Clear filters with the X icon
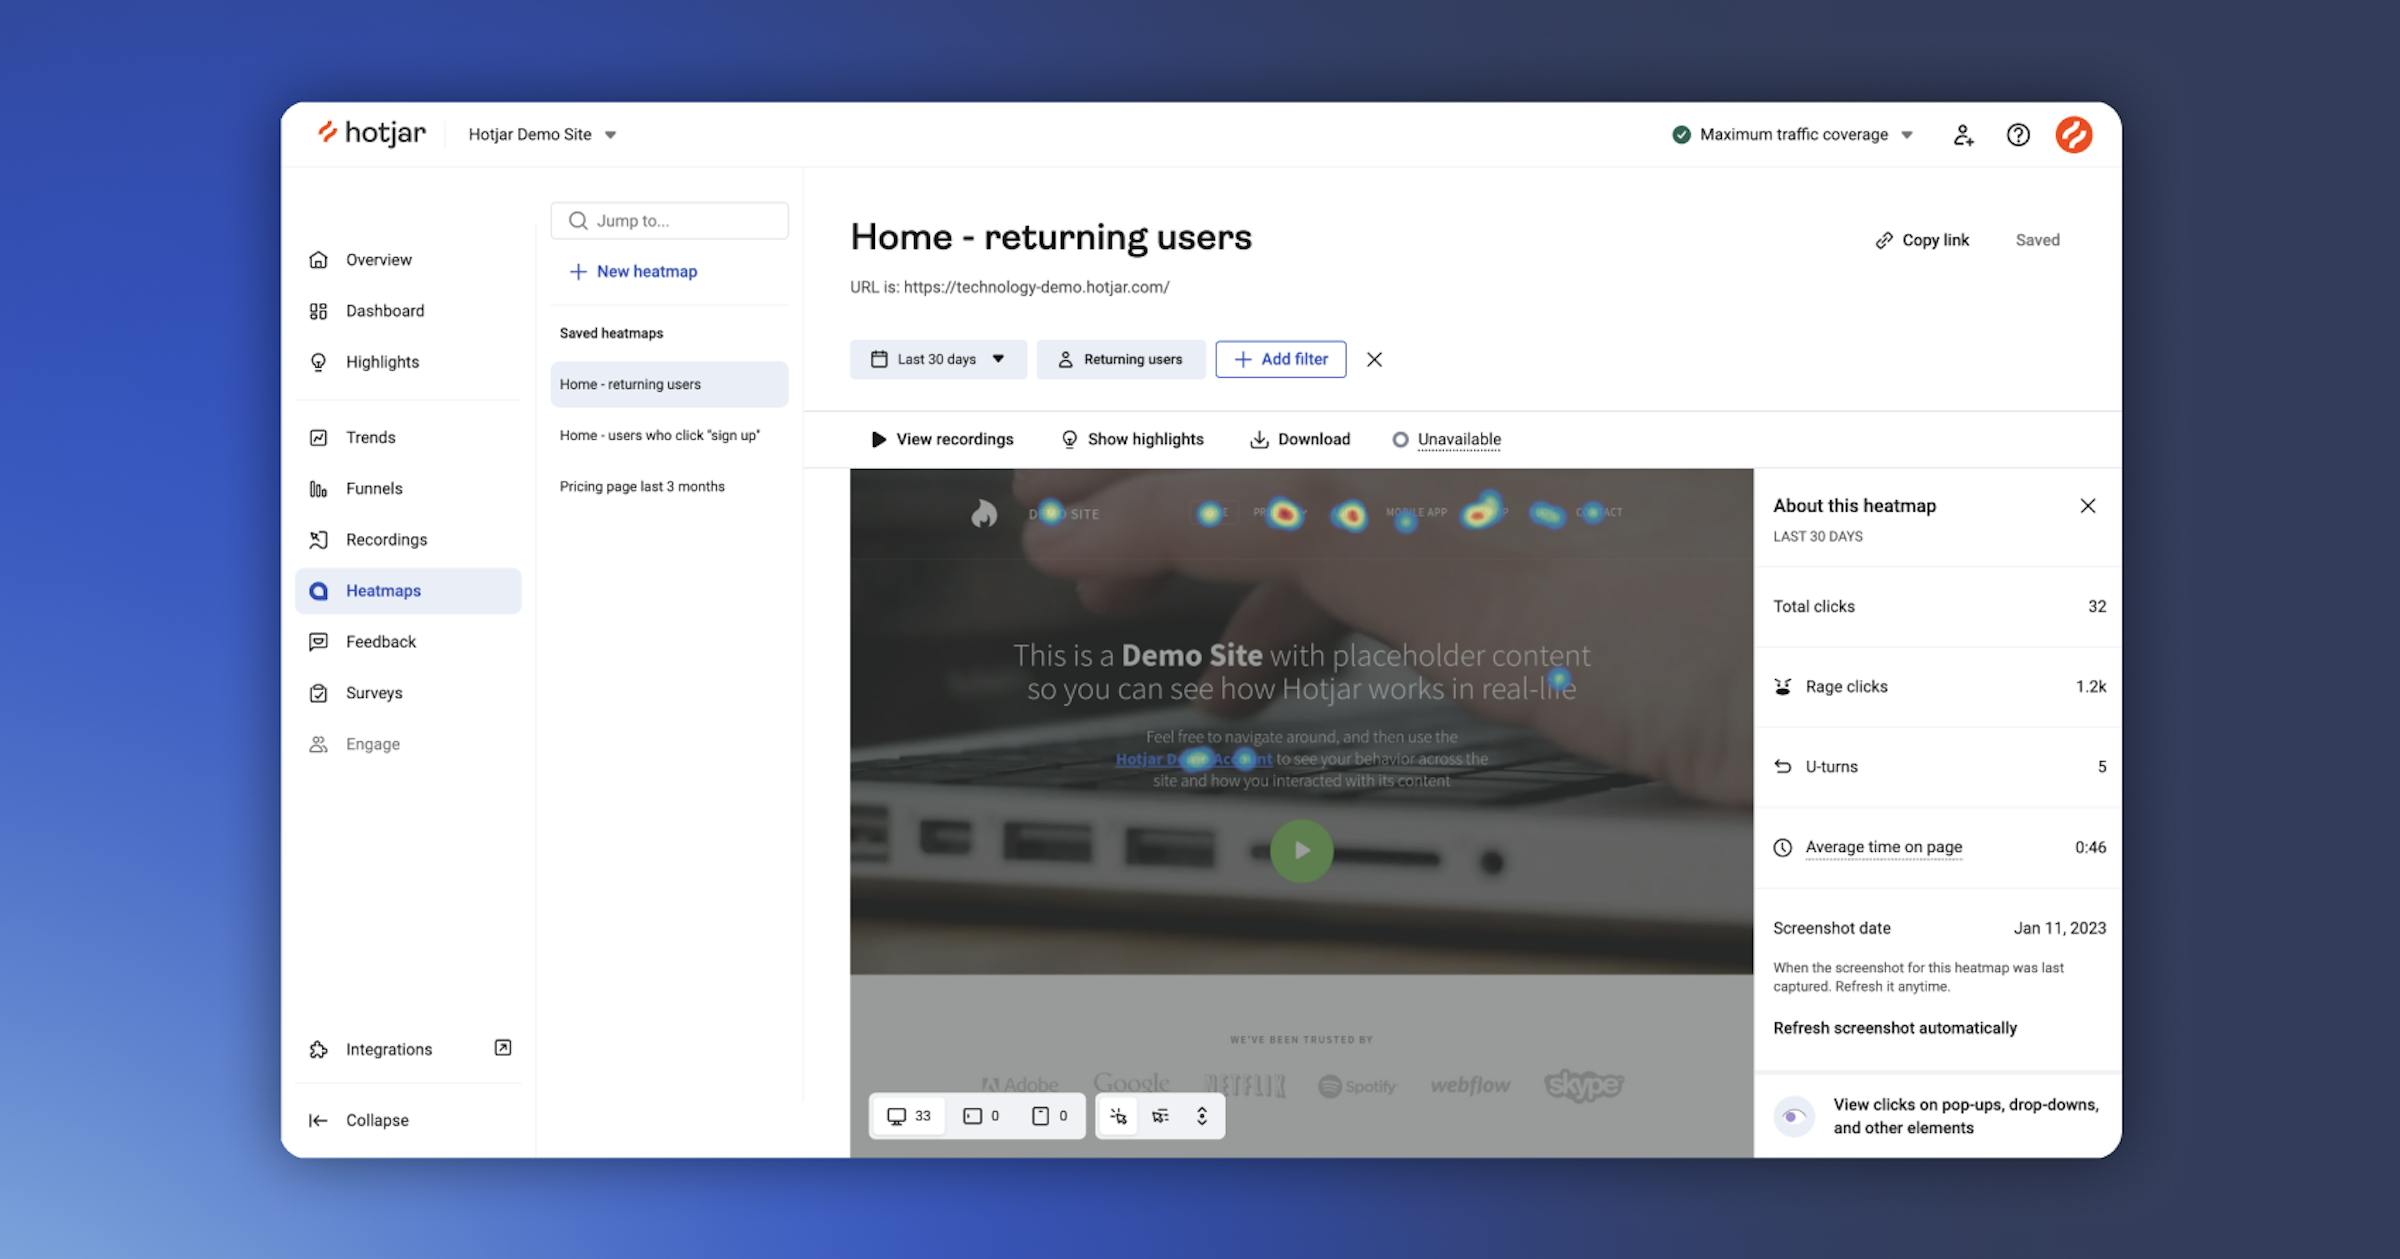Screen dimensions: 2400x1259 click(x=1374, y=360)
